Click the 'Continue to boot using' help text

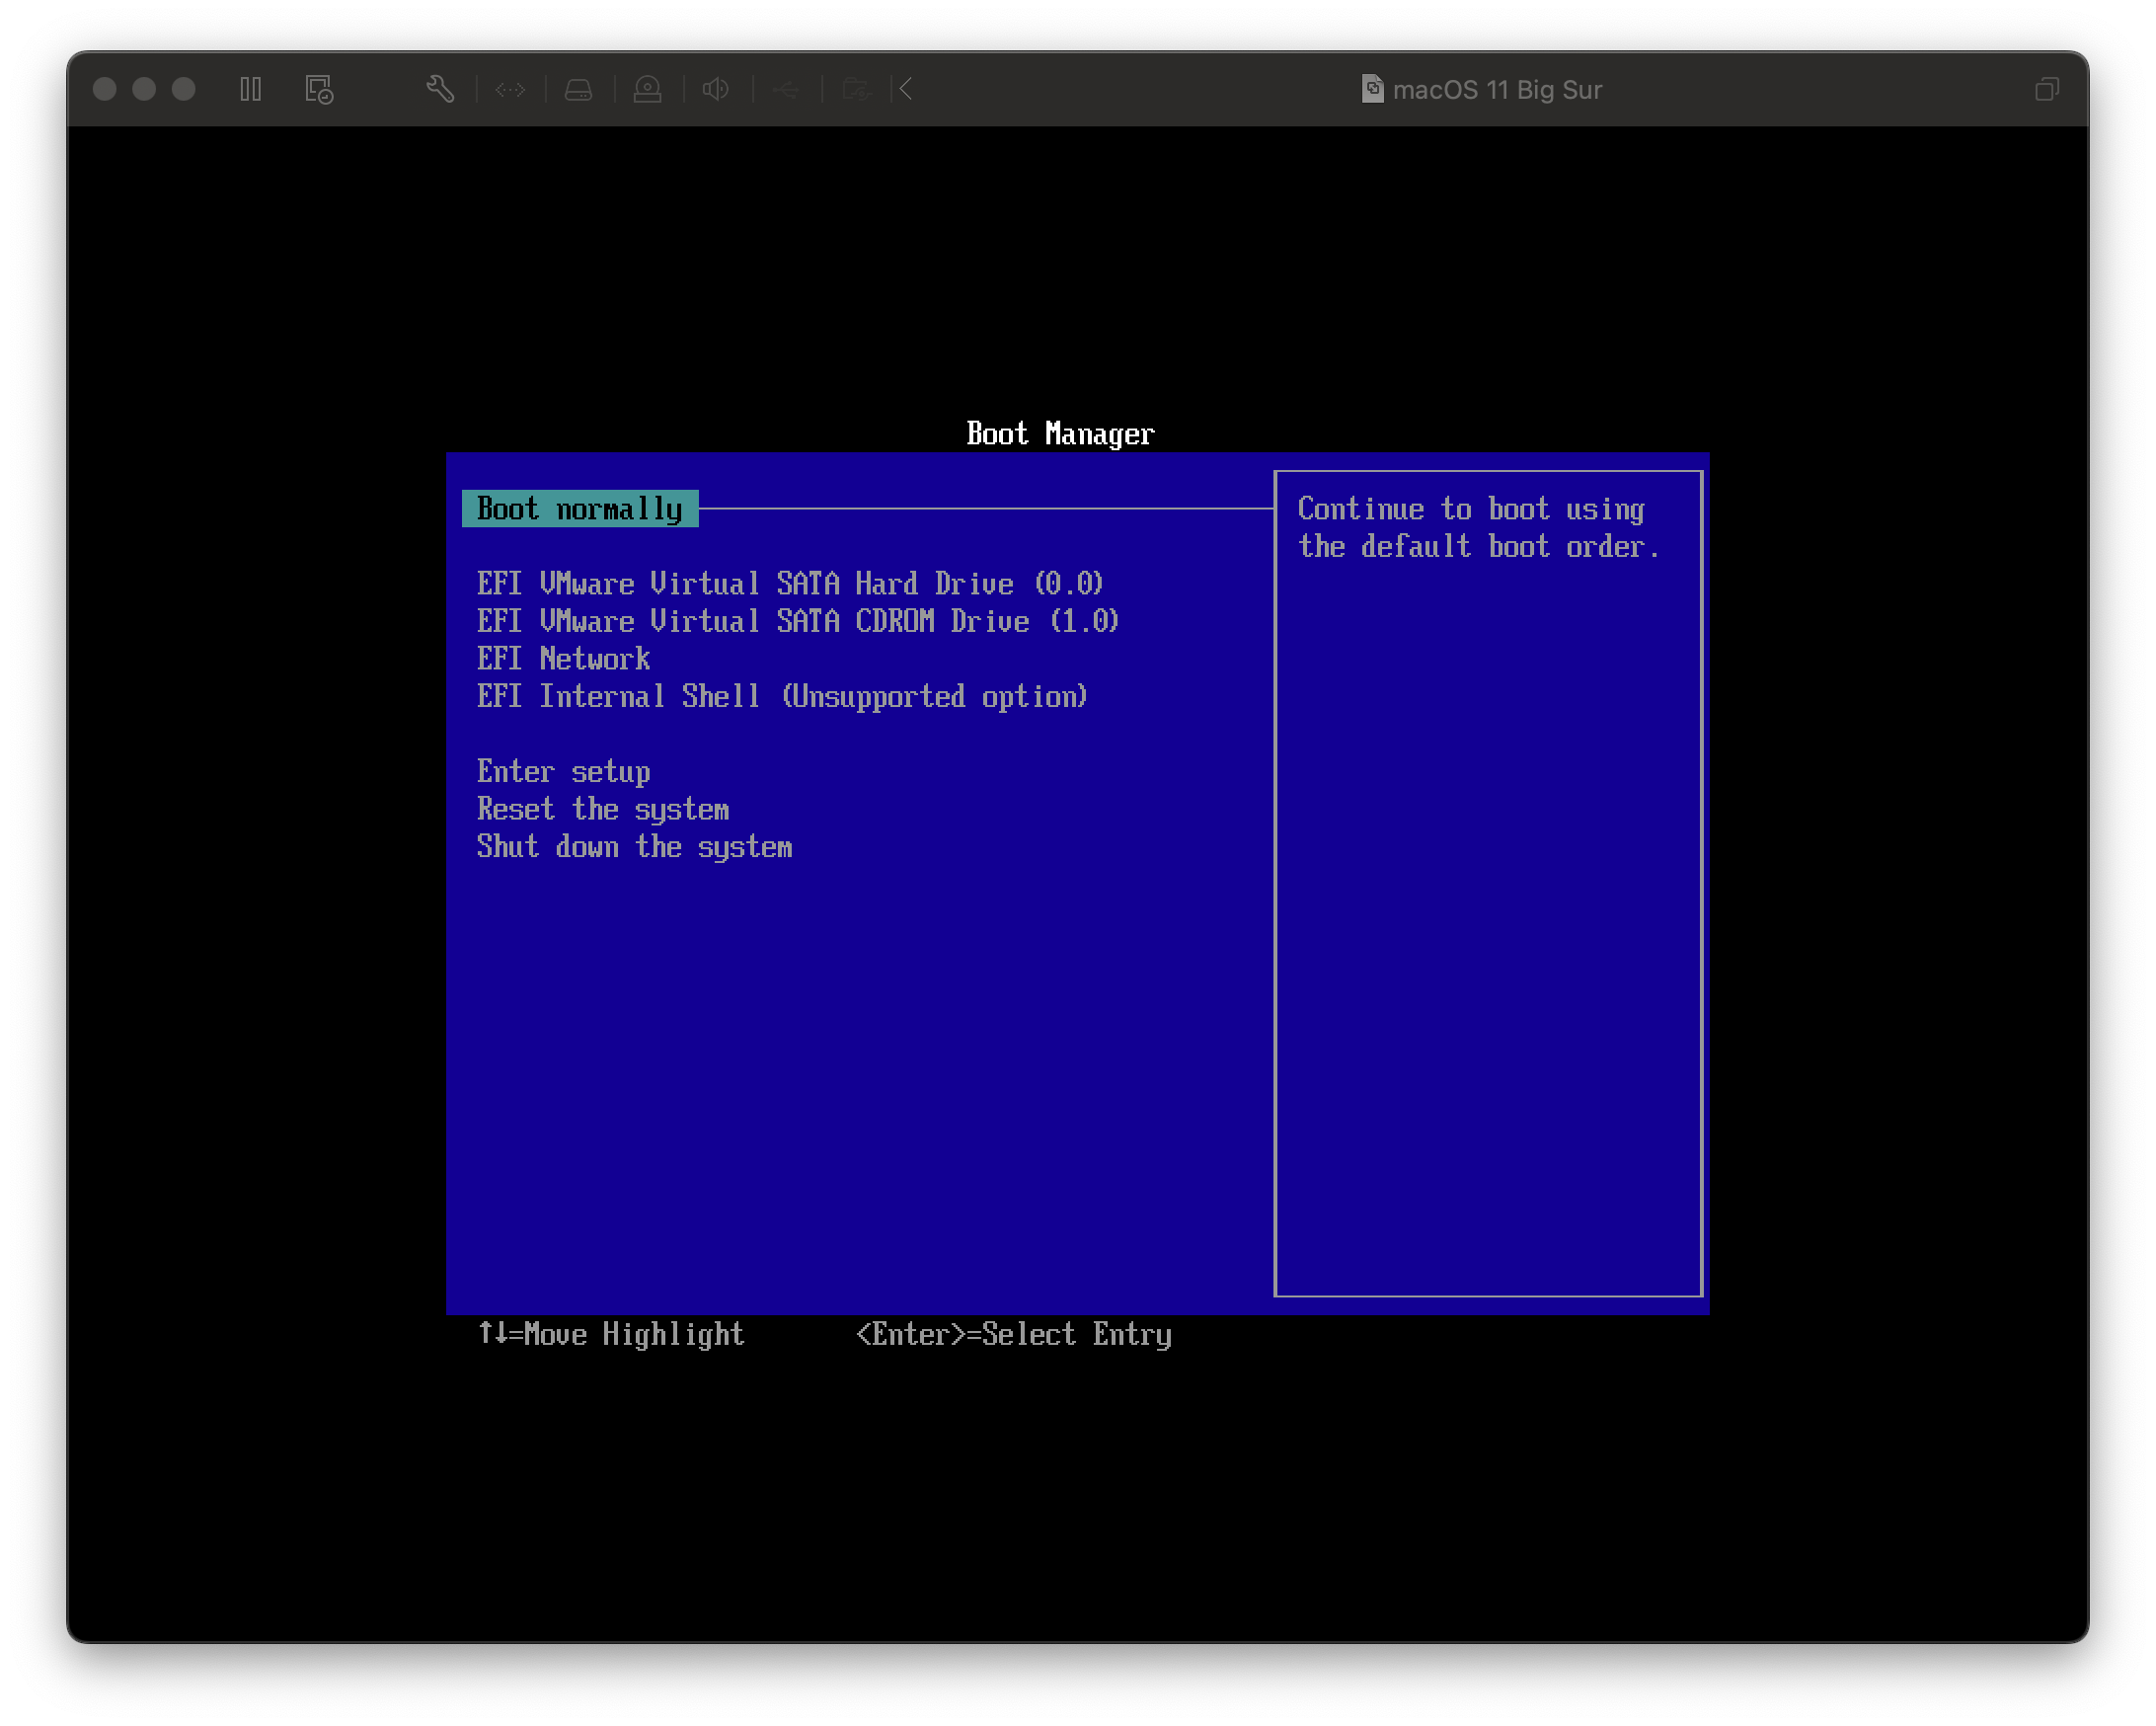[x=1471, y=509]
